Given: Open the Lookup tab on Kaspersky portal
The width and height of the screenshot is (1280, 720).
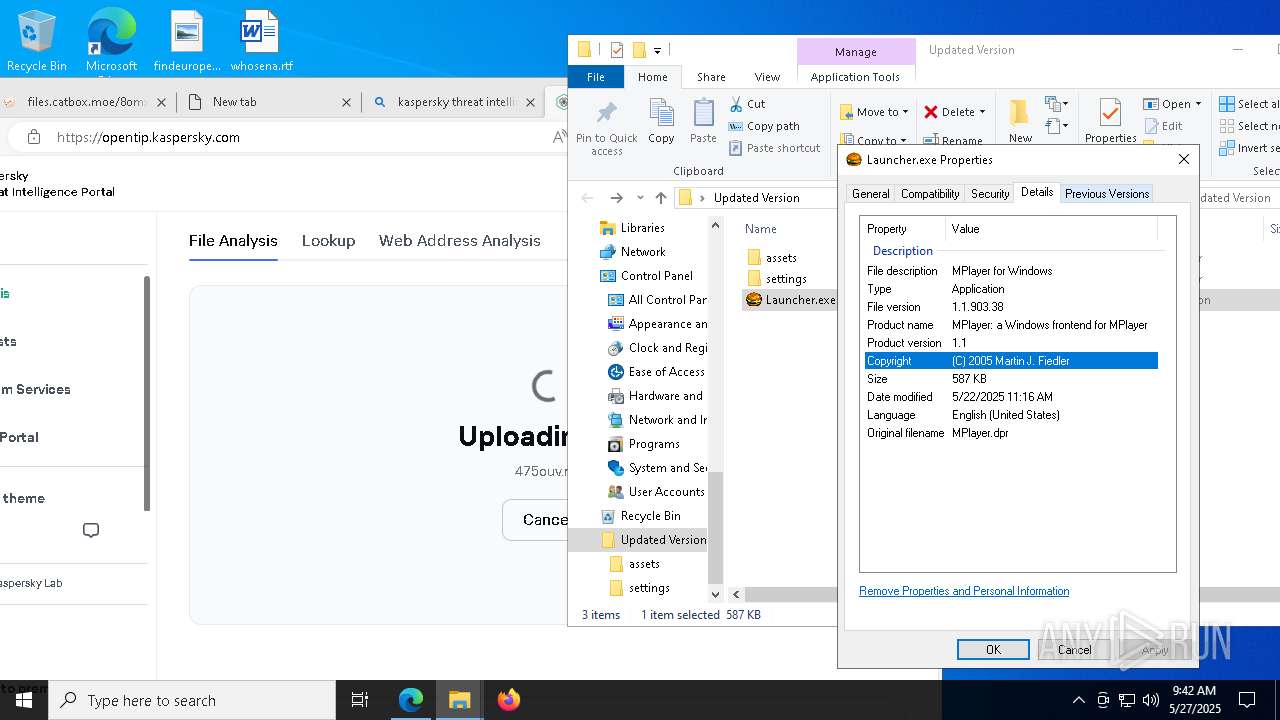Looking at the screenshot, I should tap(328, 241).
